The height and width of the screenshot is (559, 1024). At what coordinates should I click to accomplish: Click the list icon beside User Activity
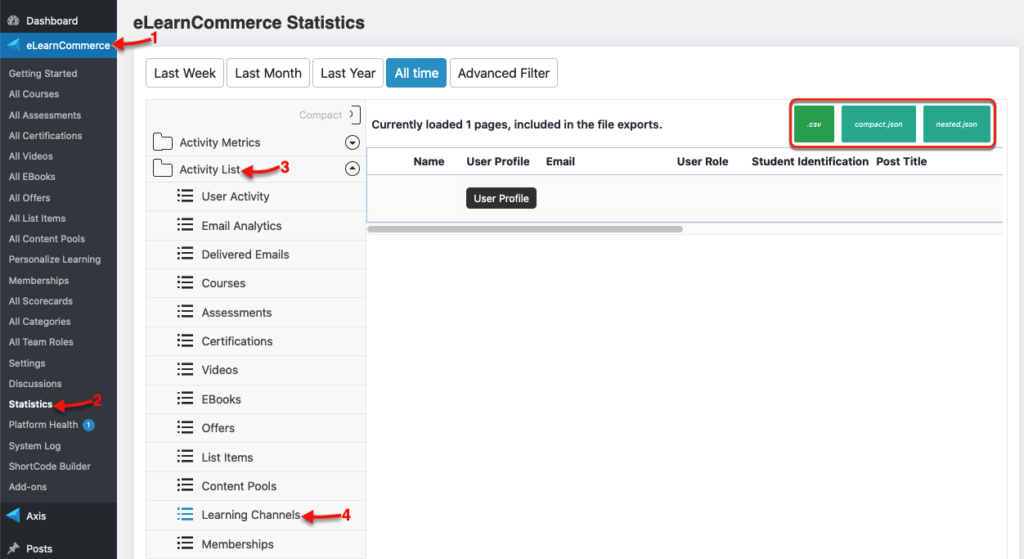185,195
